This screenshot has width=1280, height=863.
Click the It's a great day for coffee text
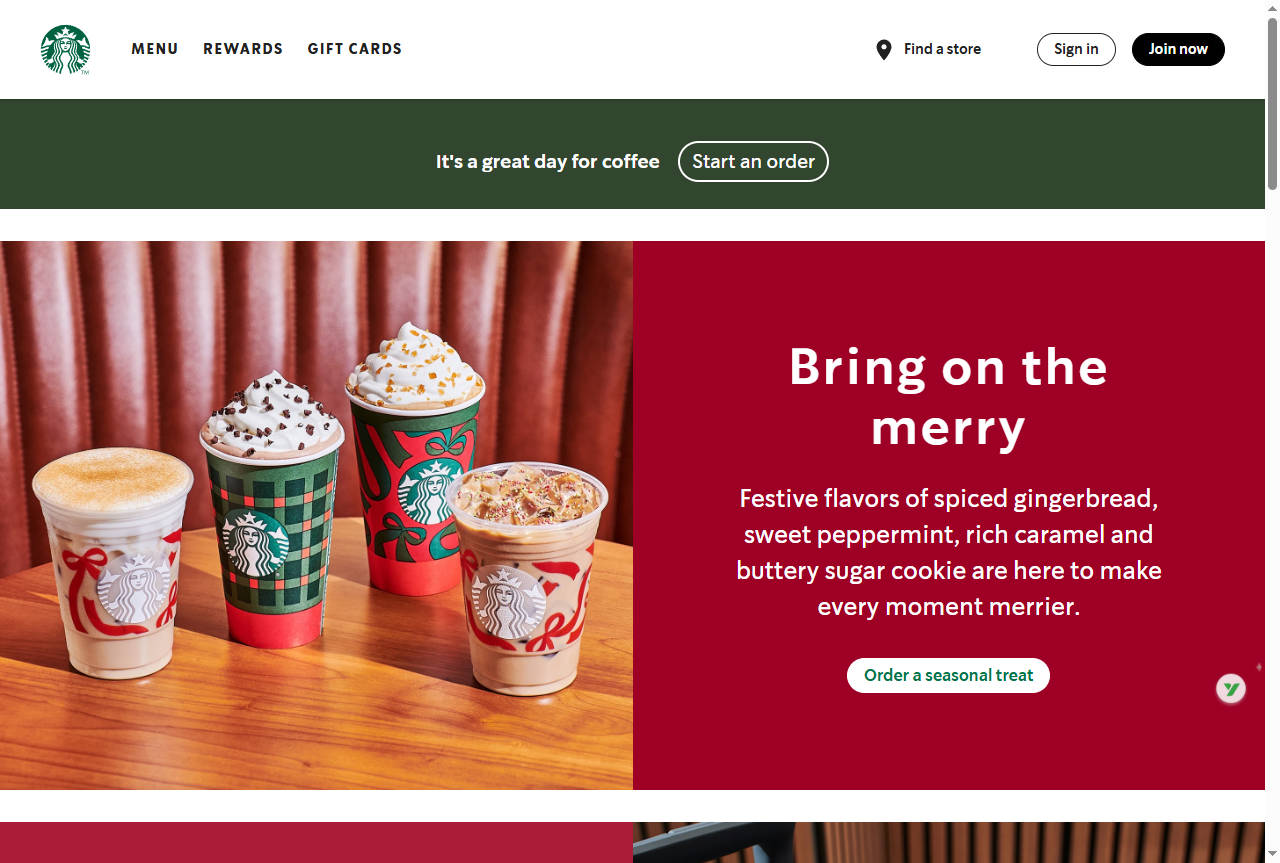click(x=547, y=161)
